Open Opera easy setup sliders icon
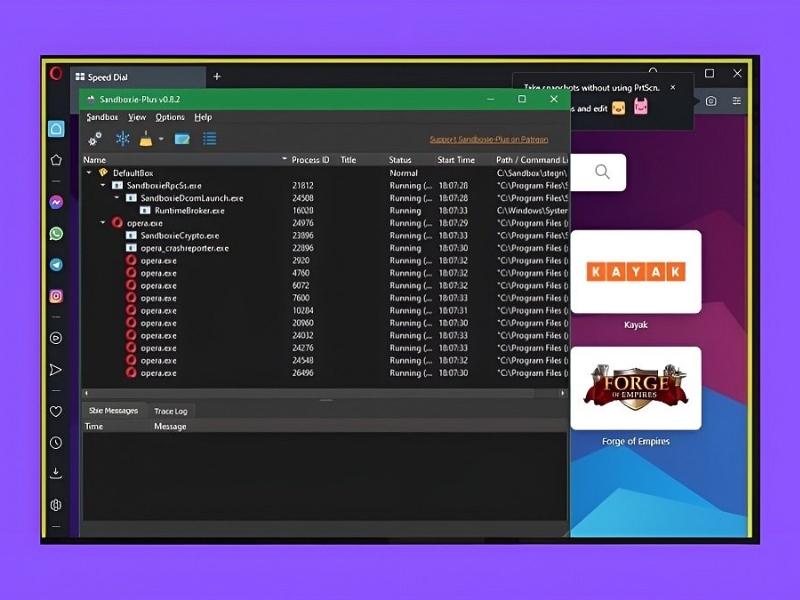Viewport: 800px width, 600px height. 737,101
